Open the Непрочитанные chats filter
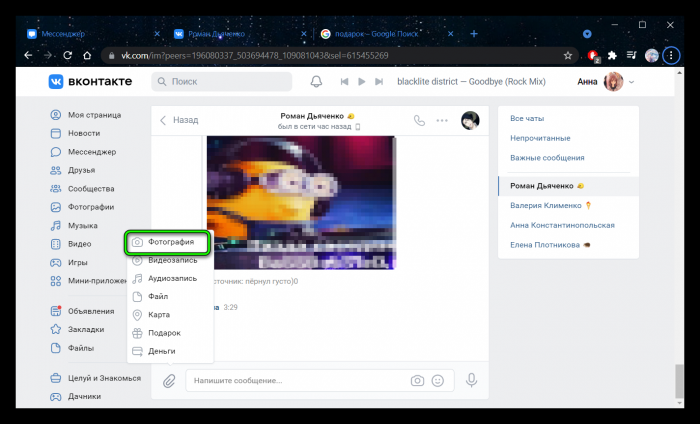This screenshot has height=424, width=700. click(540, 138)
